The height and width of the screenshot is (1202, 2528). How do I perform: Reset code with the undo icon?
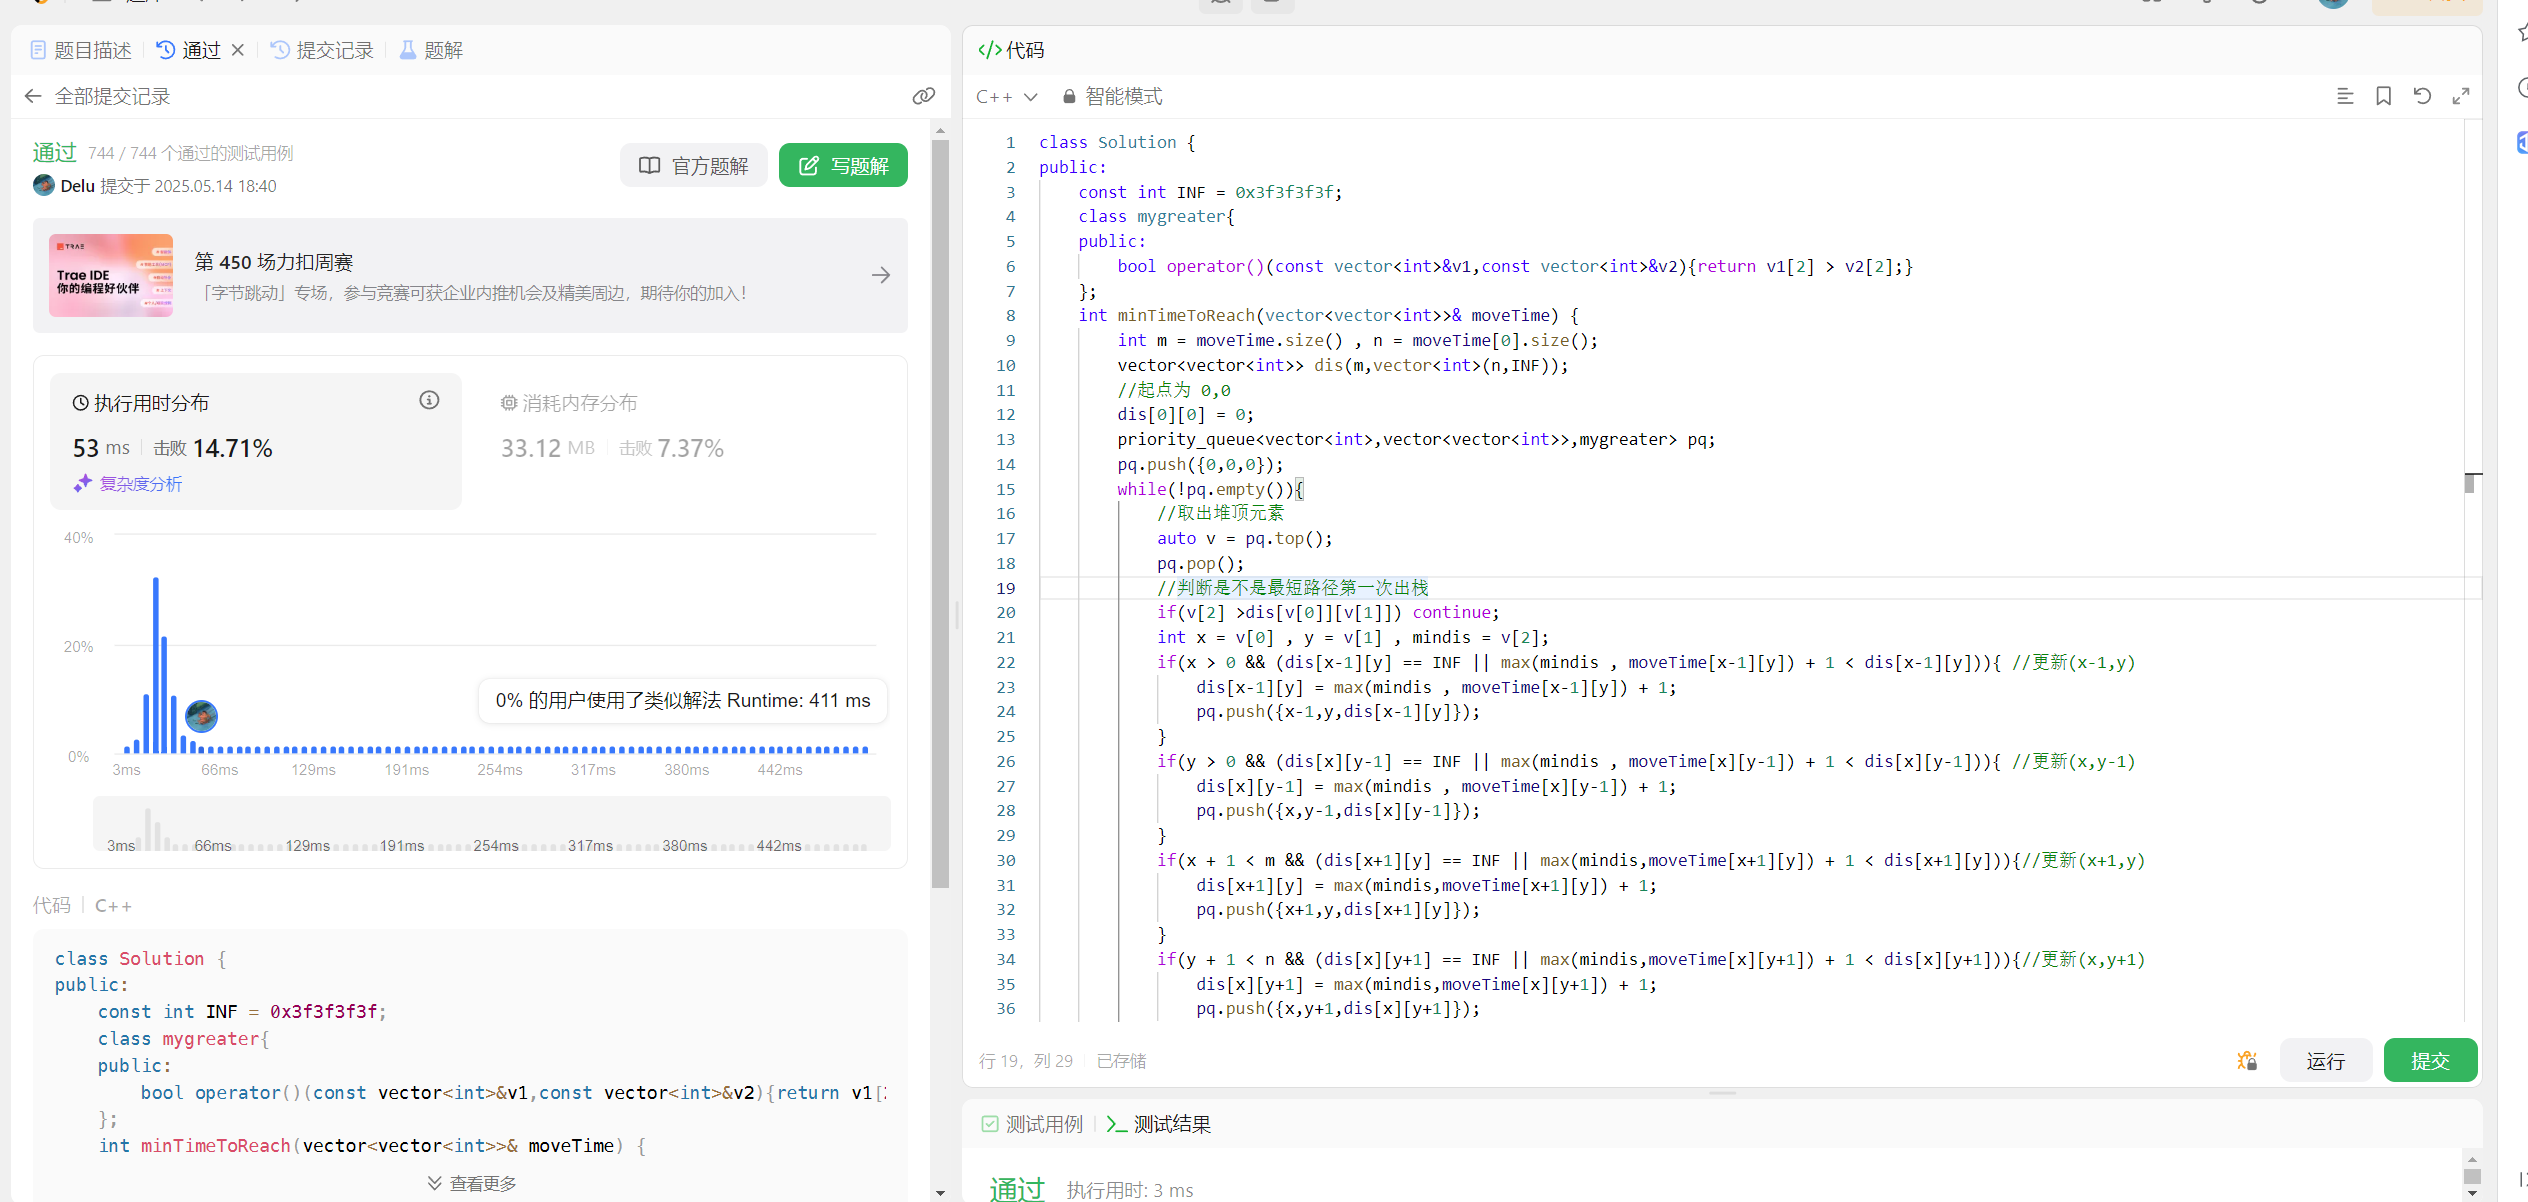pyautogui.click(x=2422, y=96)
